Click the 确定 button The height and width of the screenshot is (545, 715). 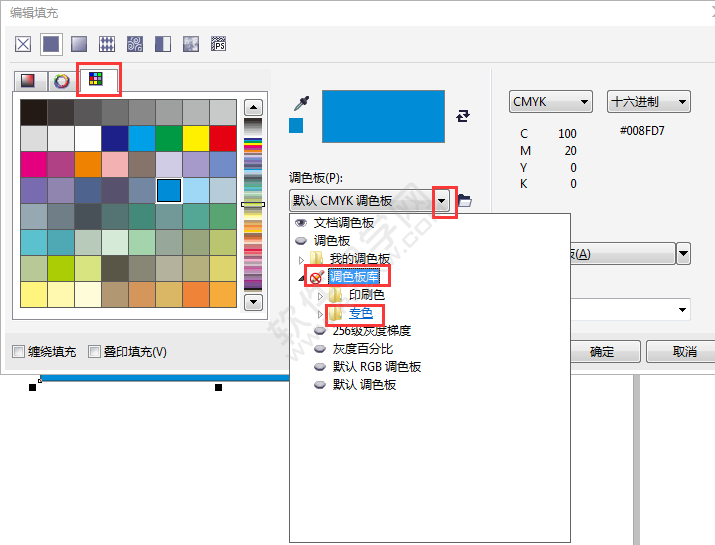tap(601, 352)
